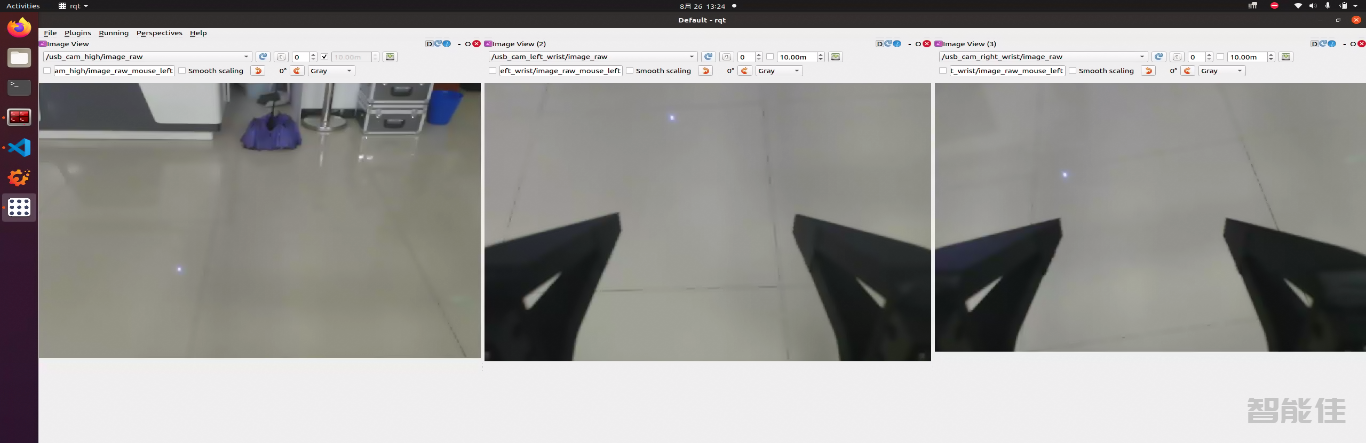Click Activities in the top bar

pos(23,6)
